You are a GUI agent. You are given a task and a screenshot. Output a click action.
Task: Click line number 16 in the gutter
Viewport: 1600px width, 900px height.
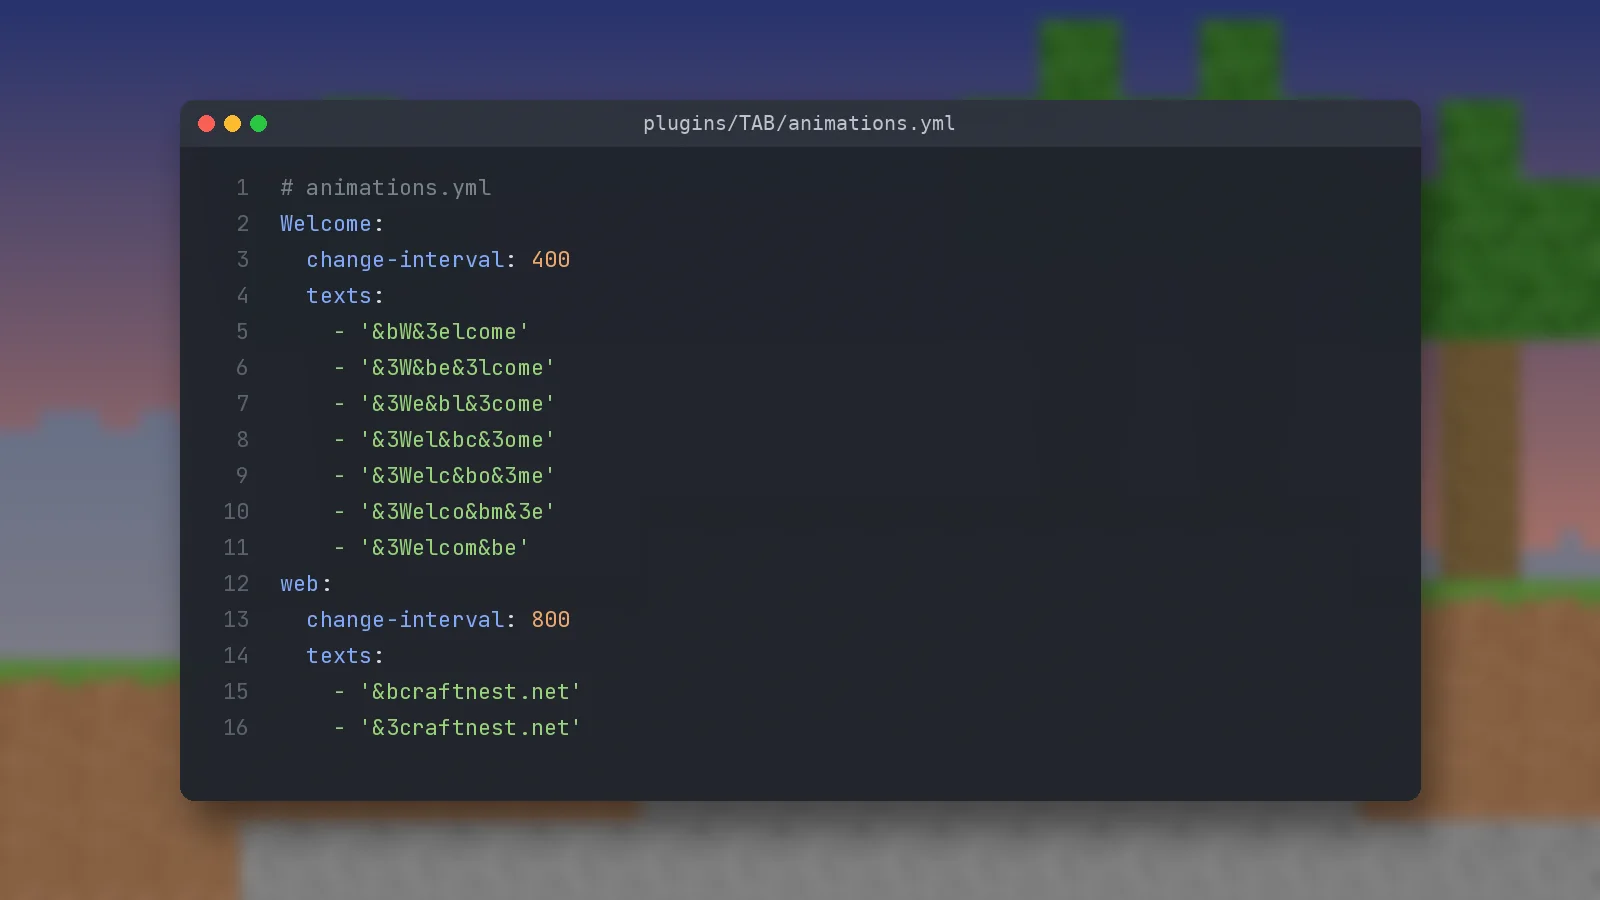click(236, 728)
